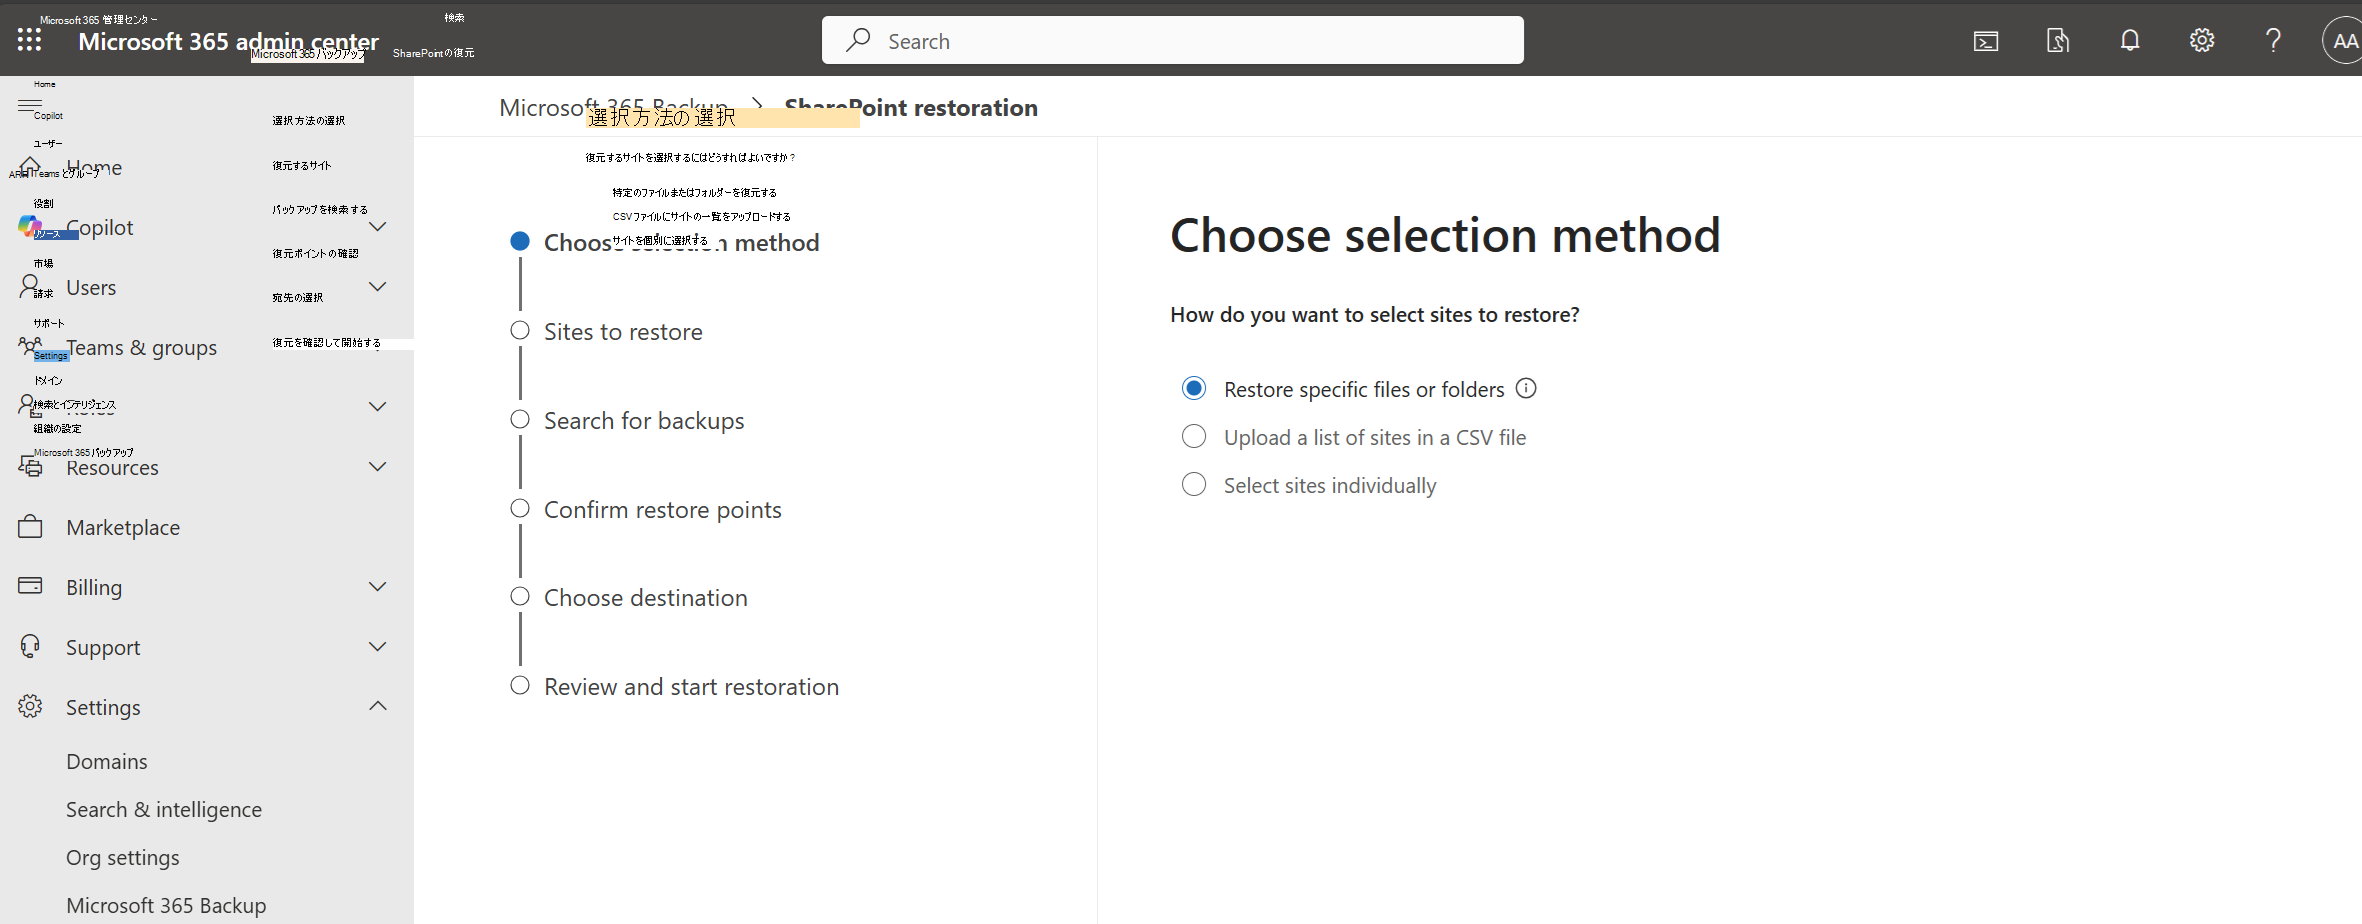This screenshot has width=2362, height=924.
Task: Open Search & intelligence settings
Action: tap(164, 810)
